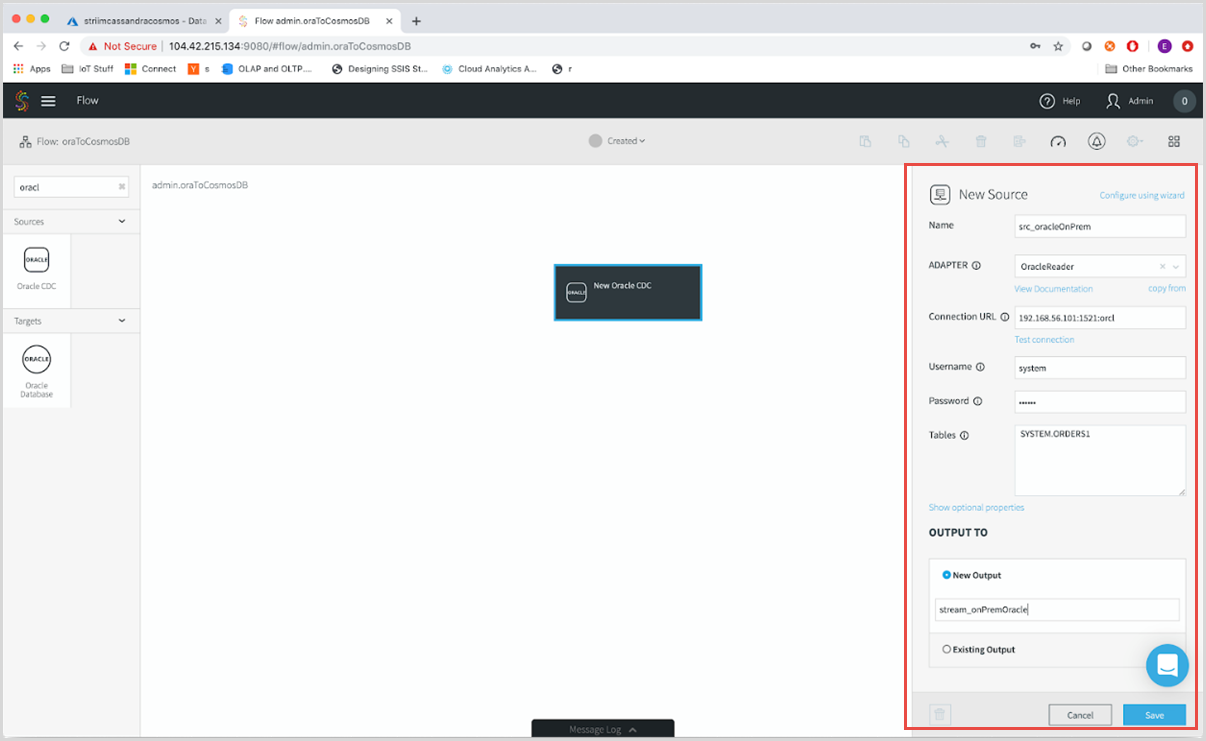
Task: Collapse the Sources section
Action: click(122, 221)
